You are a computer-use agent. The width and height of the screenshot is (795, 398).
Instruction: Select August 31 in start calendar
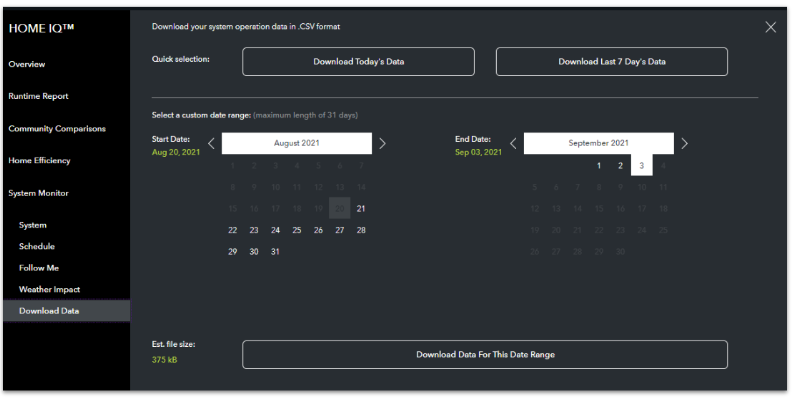pos(275,251)
